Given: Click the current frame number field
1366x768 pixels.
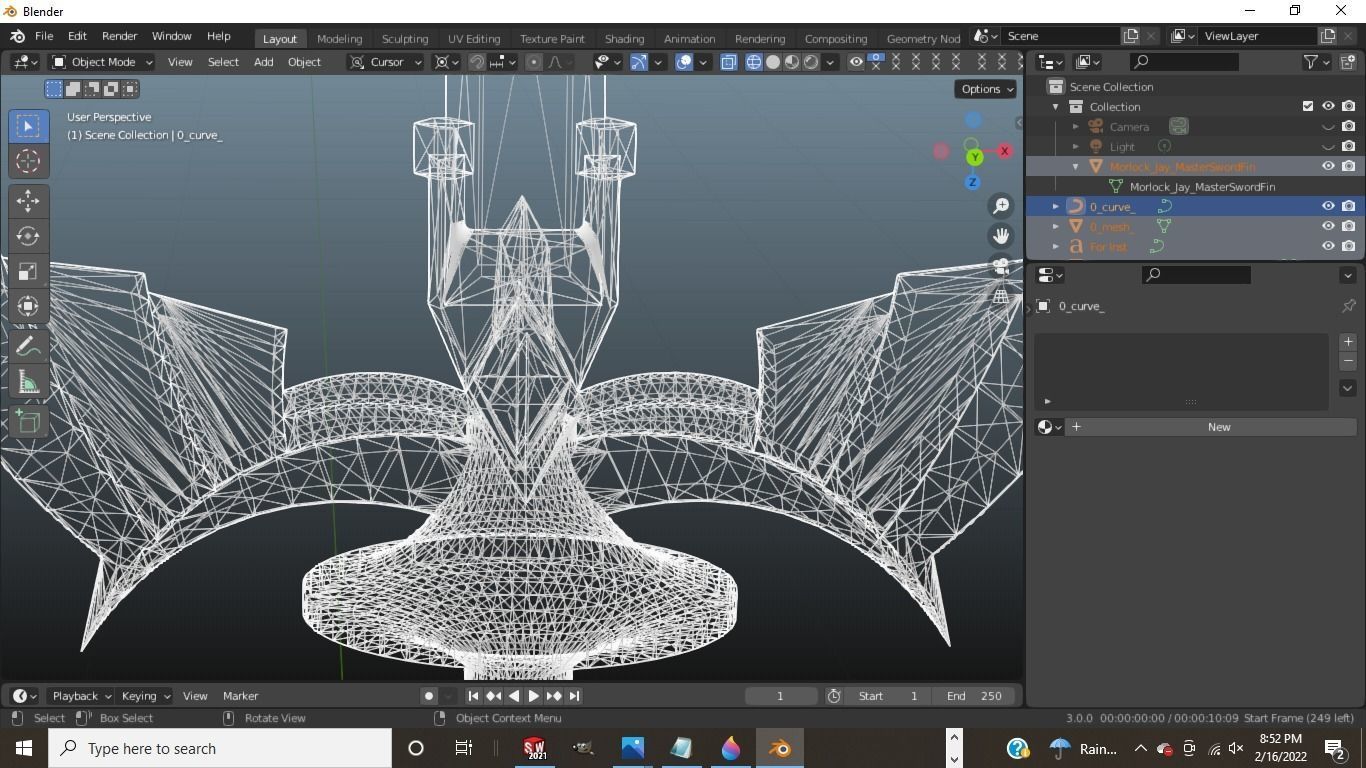Looking at the screenshot, I should point(780,696).
